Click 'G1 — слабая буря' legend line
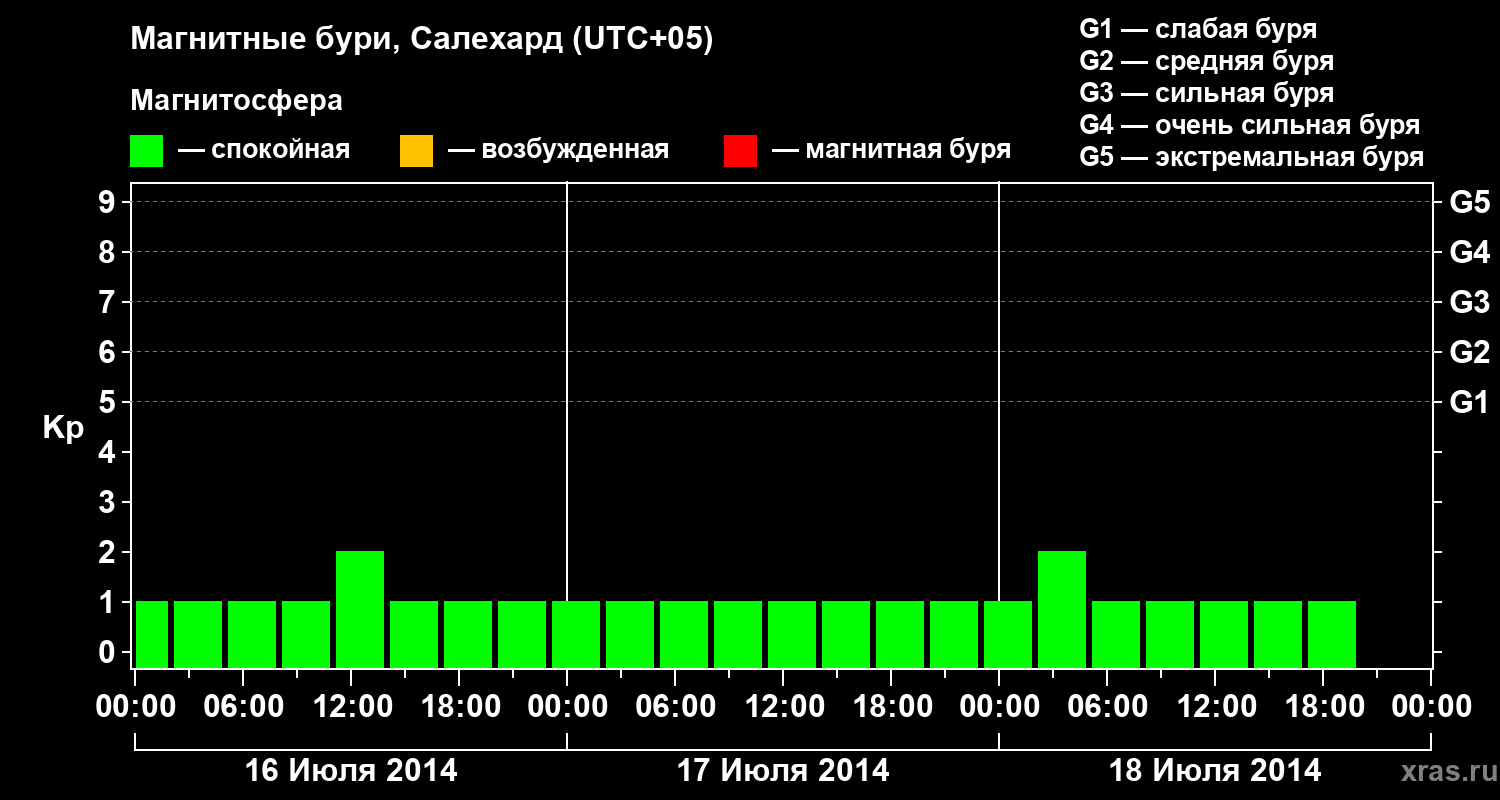1500x800 pixels. 1198,29
